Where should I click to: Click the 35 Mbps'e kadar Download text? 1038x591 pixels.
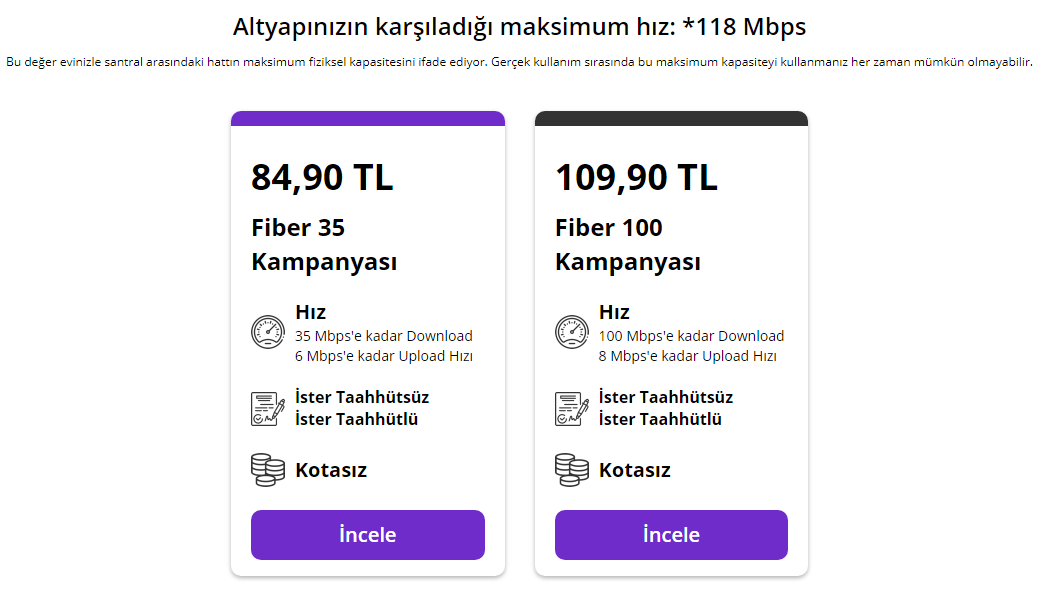click(384, 336)
